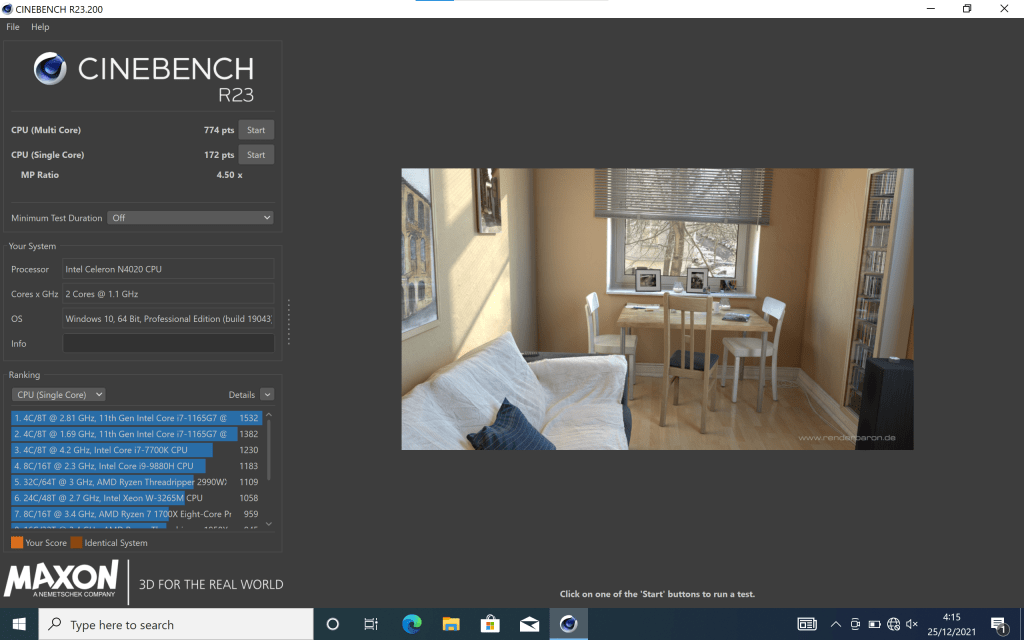Open File Explorer from taskbar
The width and height of the screenshot is (1024, 640).
451,624
